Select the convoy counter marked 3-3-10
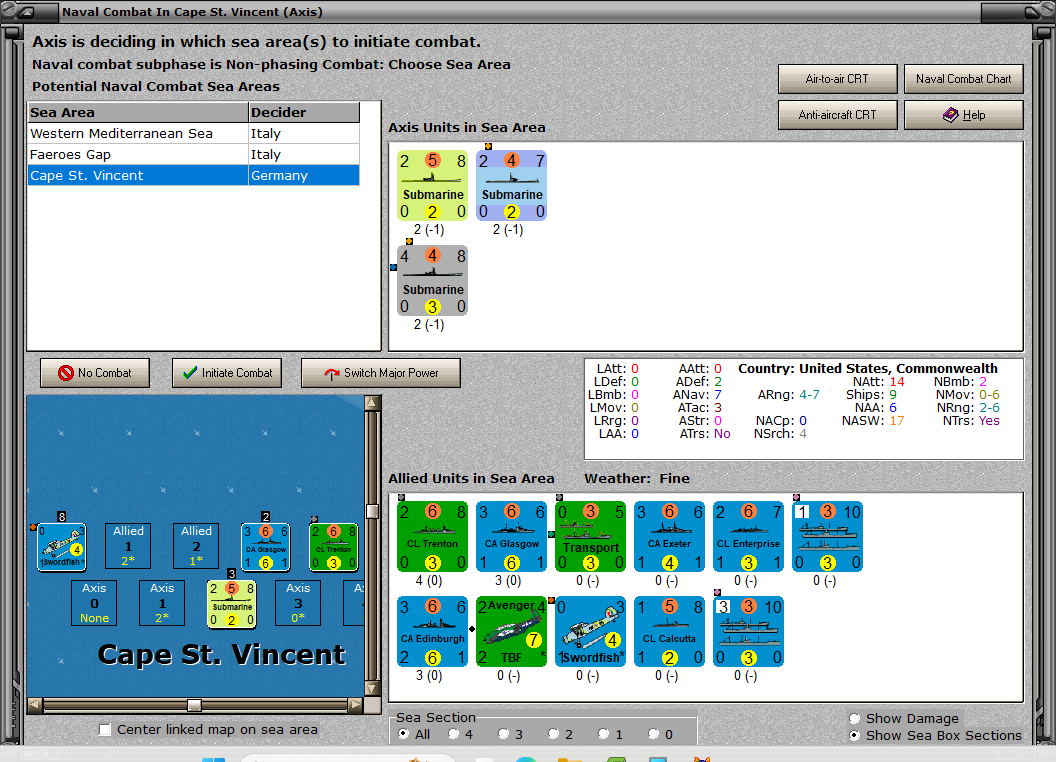Viewport: 1056px width, 762px height. (x=748, y=632)
